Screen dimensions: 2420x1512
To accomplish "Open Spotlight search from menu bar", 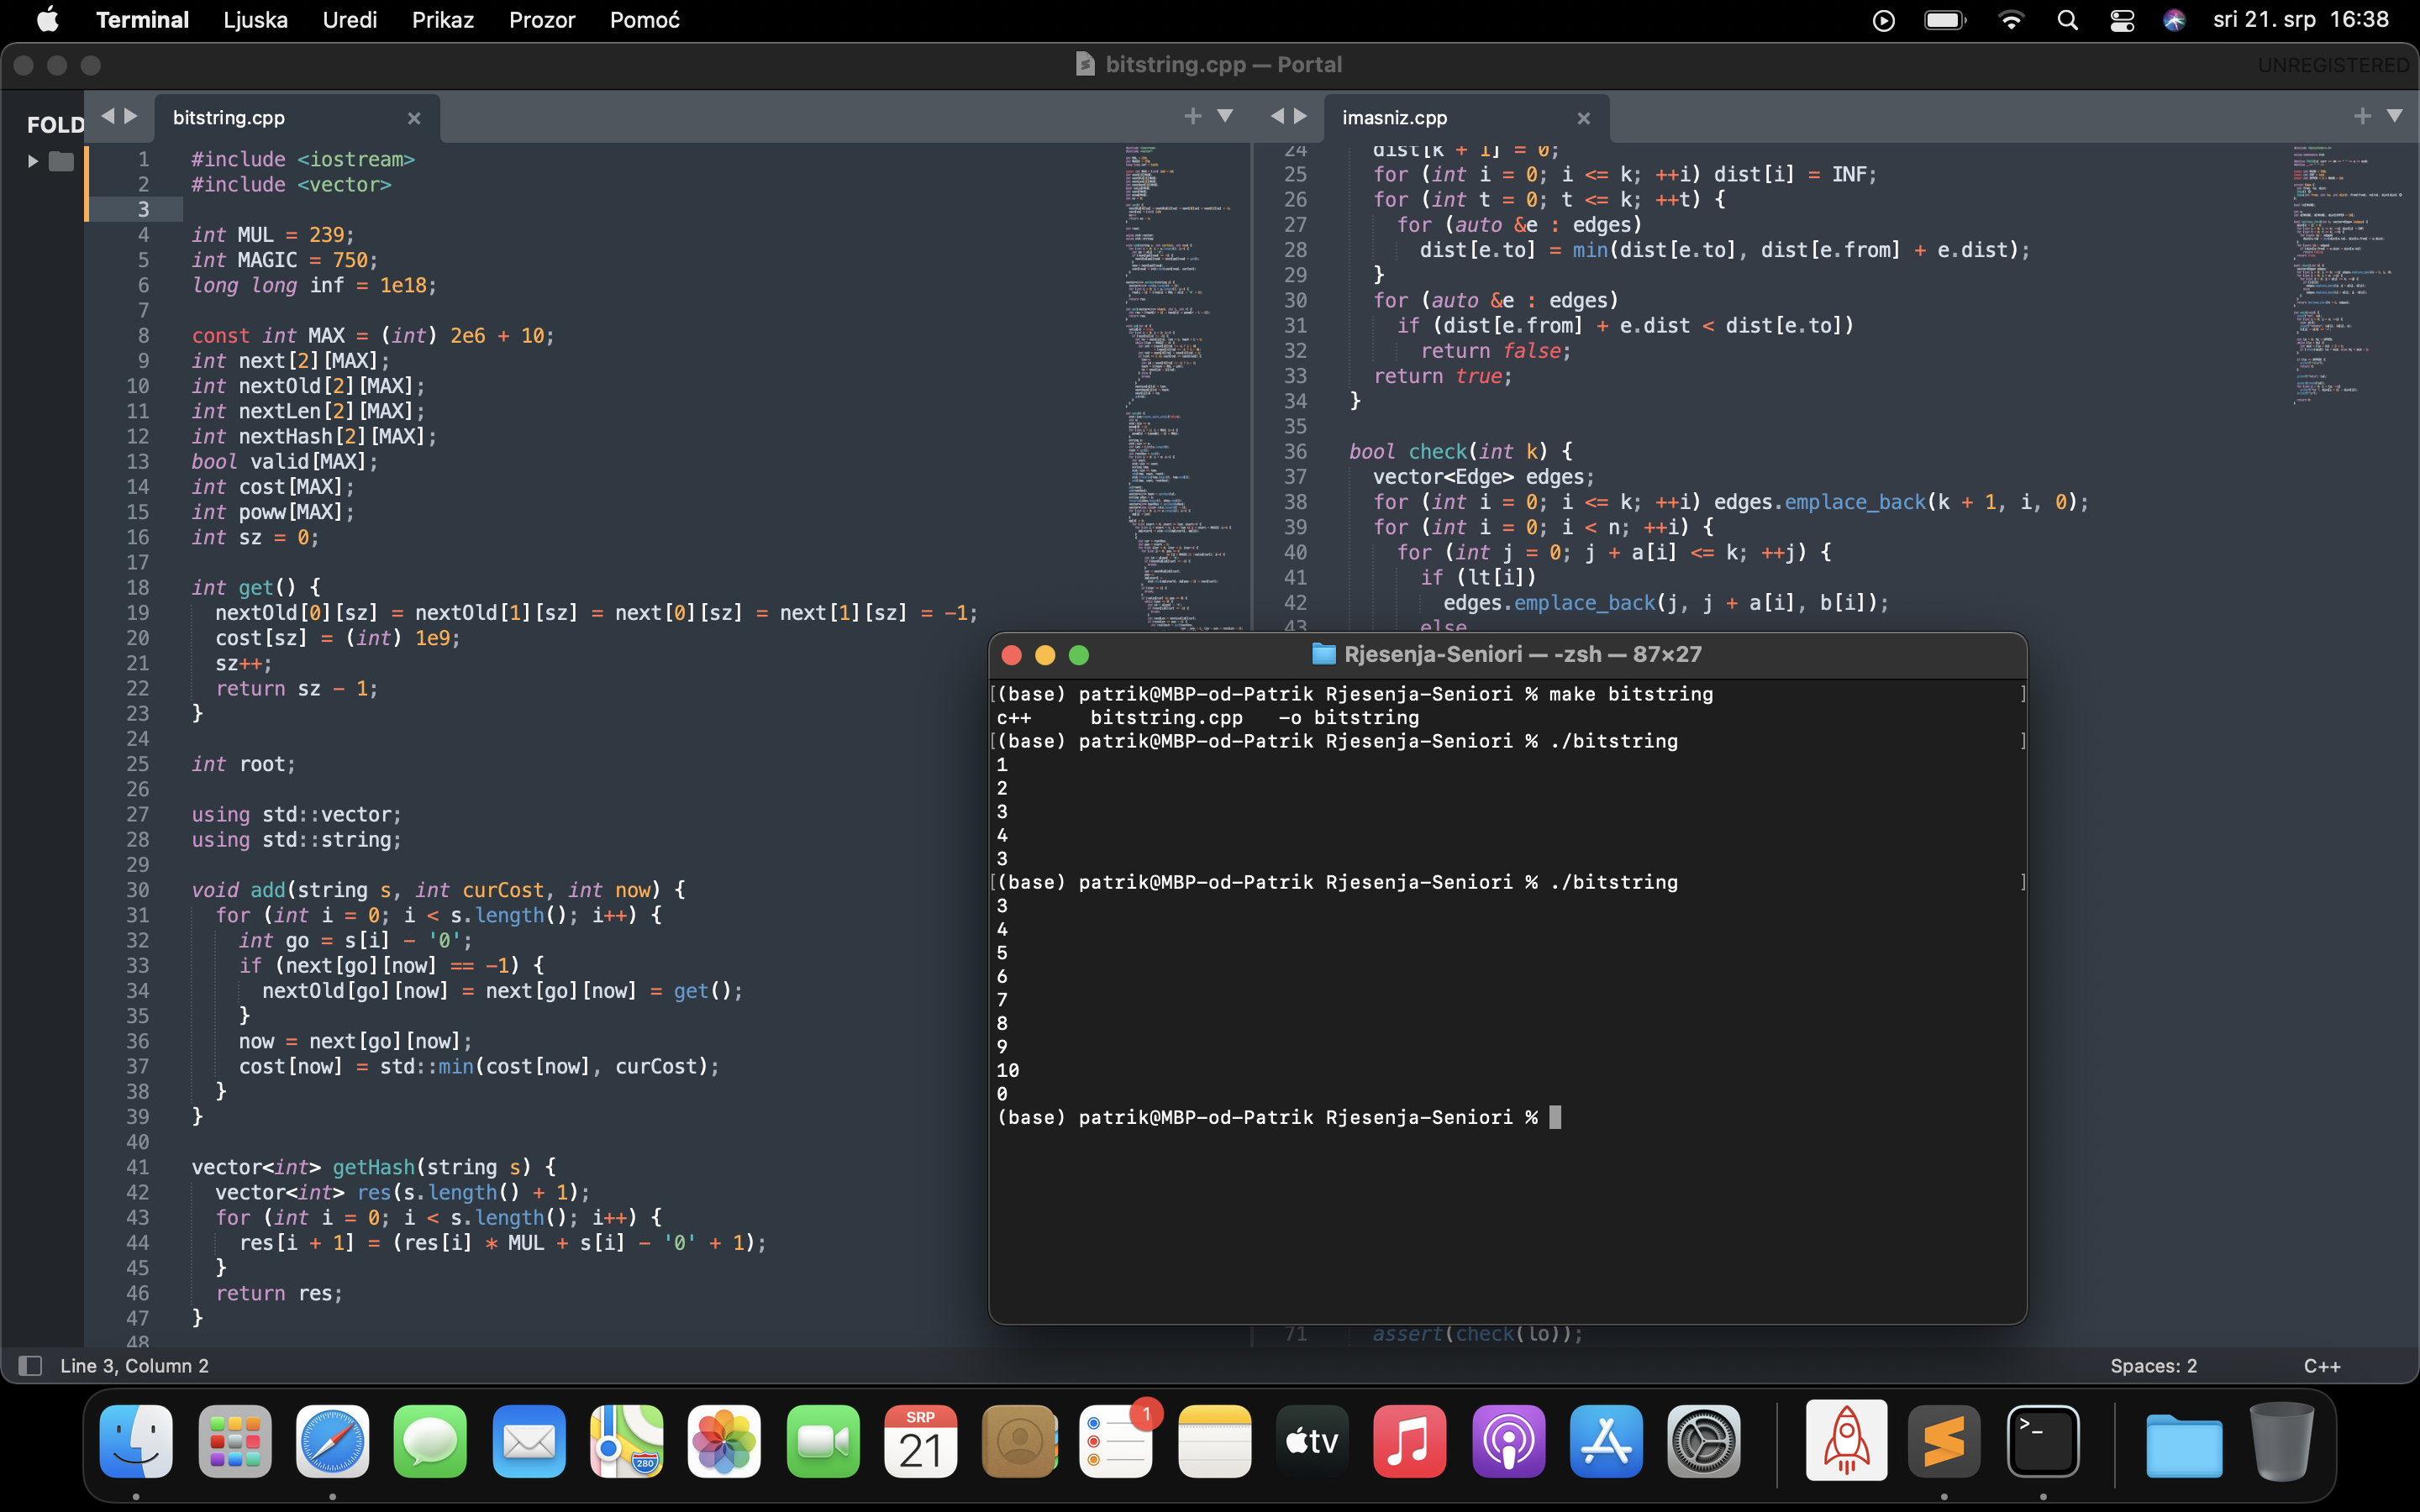I will click(2069, 20).
